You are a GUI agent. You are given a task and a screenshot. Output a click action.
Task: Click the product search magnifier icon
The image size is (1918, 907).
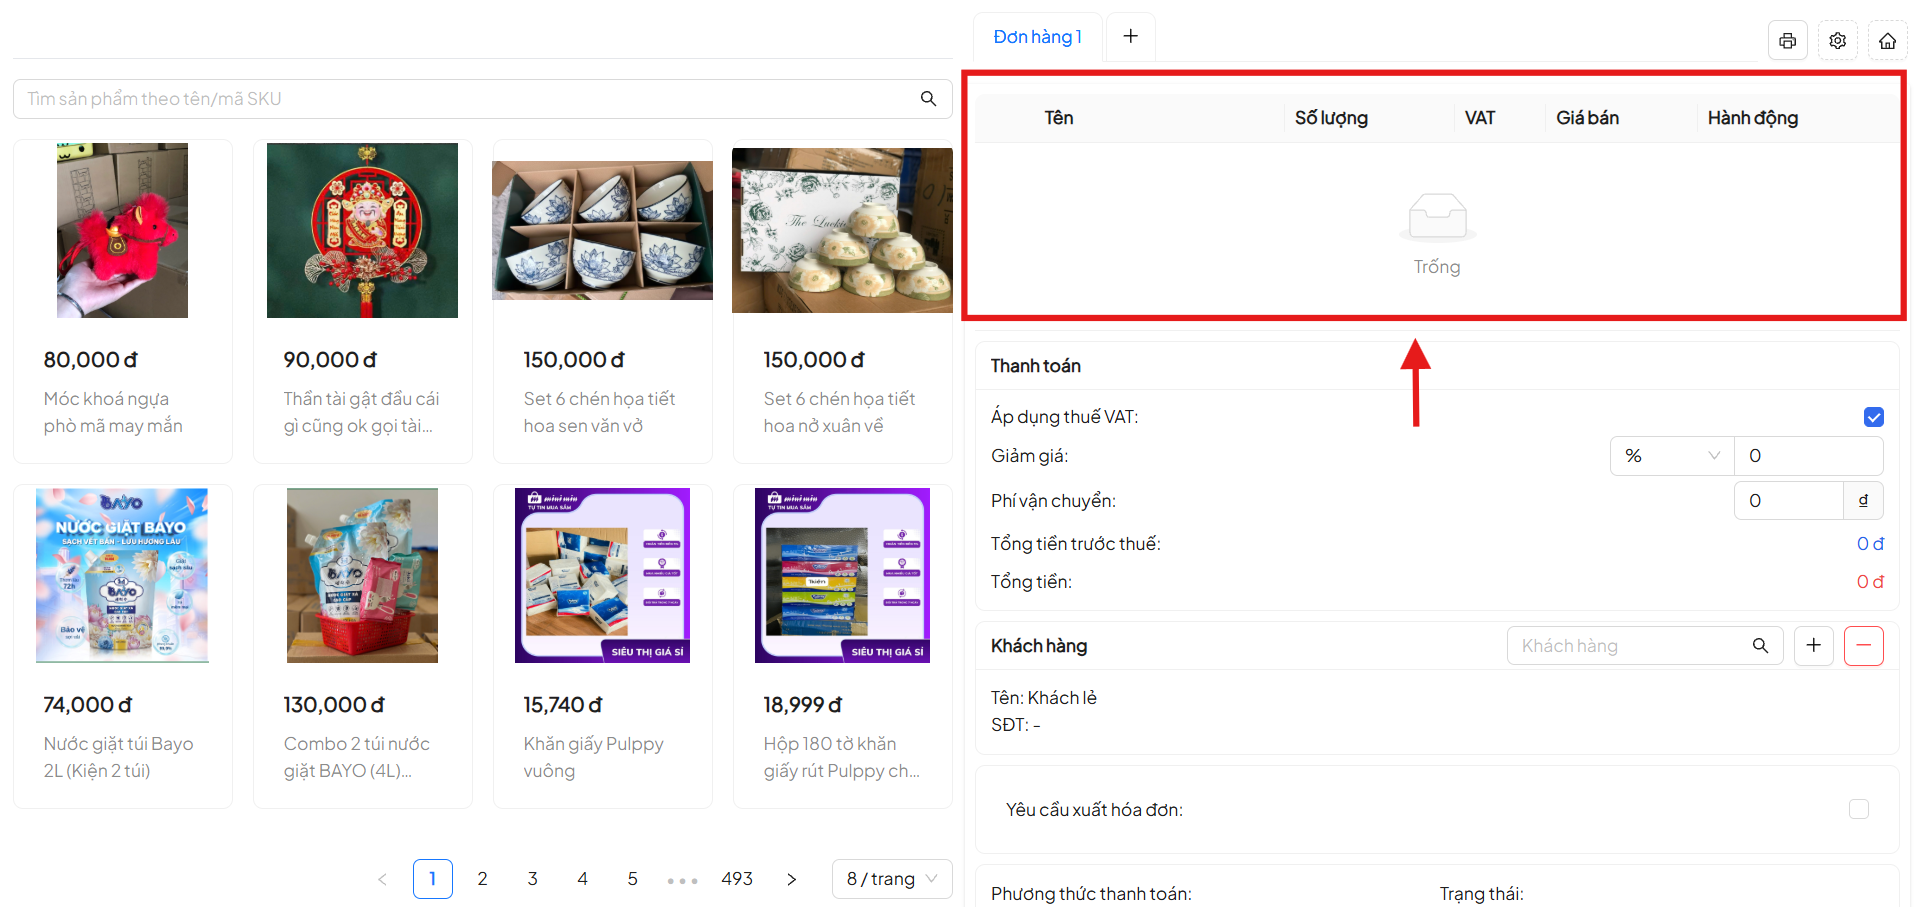point(928,99)
